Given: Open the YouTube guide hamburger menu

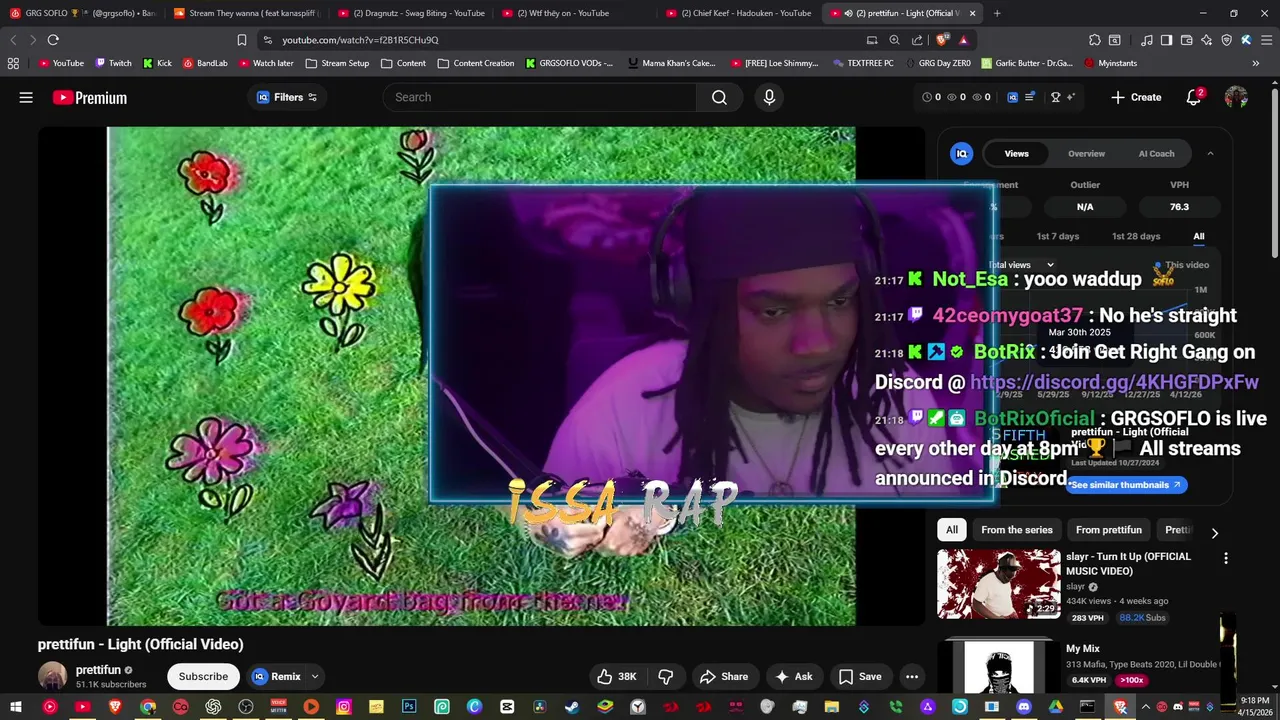Looking at the screenshot, I should coord(26,97).
